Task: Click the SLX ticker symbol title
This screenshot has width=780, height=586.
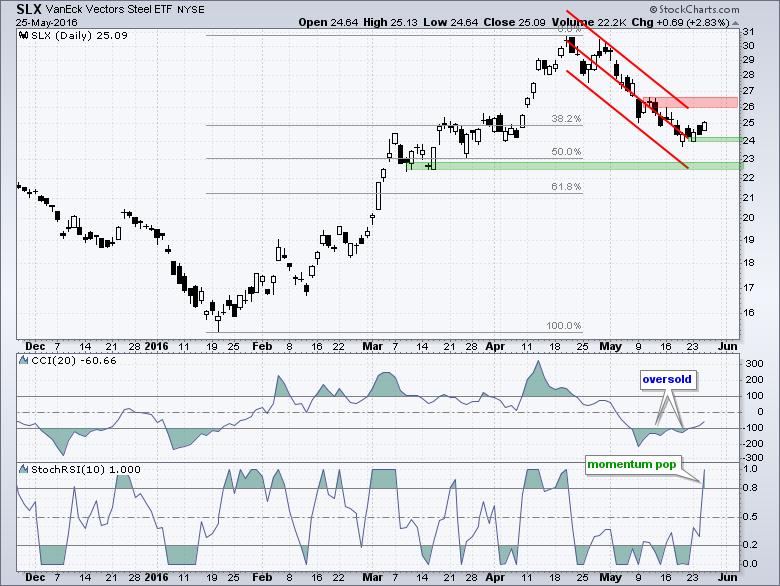Action: tap(29, 9)
